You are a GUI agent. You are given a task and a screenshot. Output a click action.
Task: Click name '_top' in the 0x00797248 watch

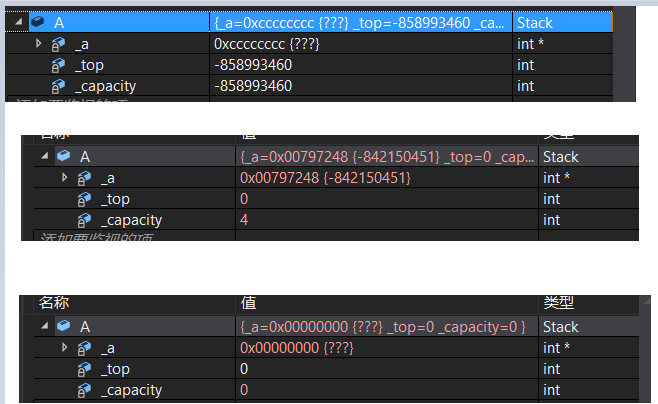[x=115, y=199]
